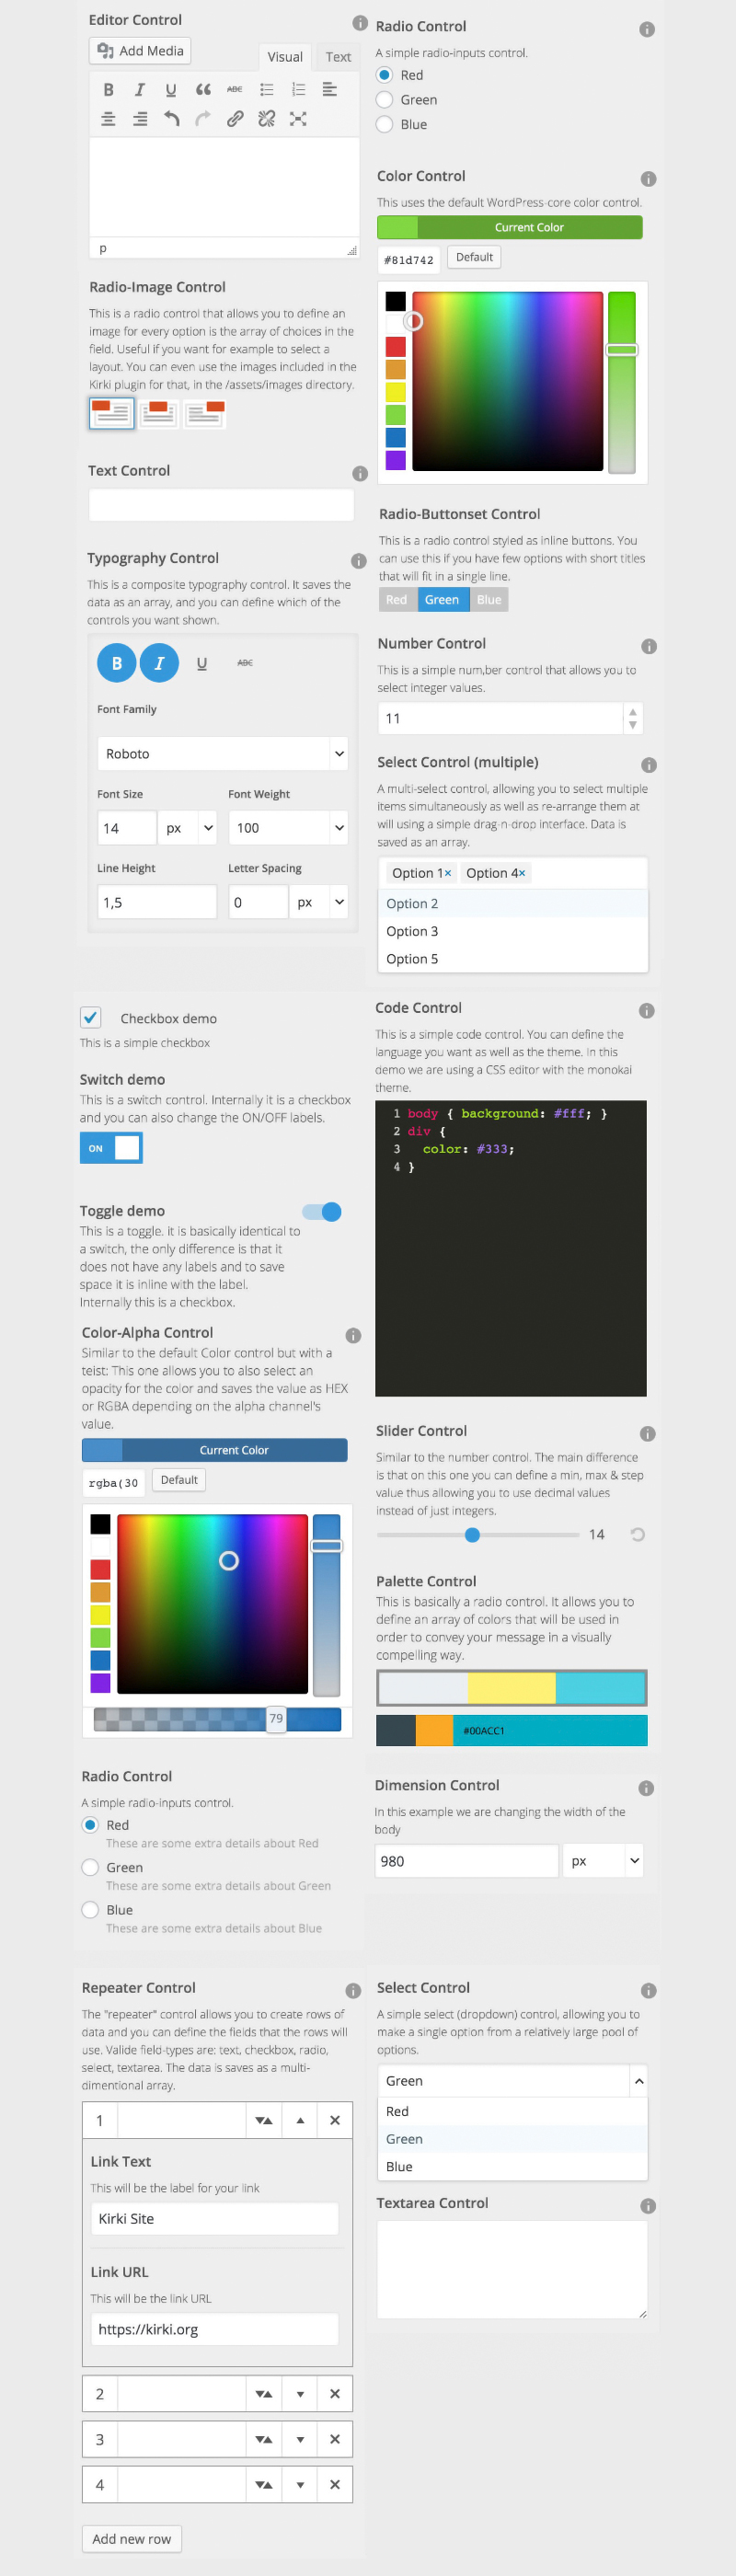Choose Option 3 in the multi-select list
Screen dimensions: 736x2576
(x=413, y=931)
